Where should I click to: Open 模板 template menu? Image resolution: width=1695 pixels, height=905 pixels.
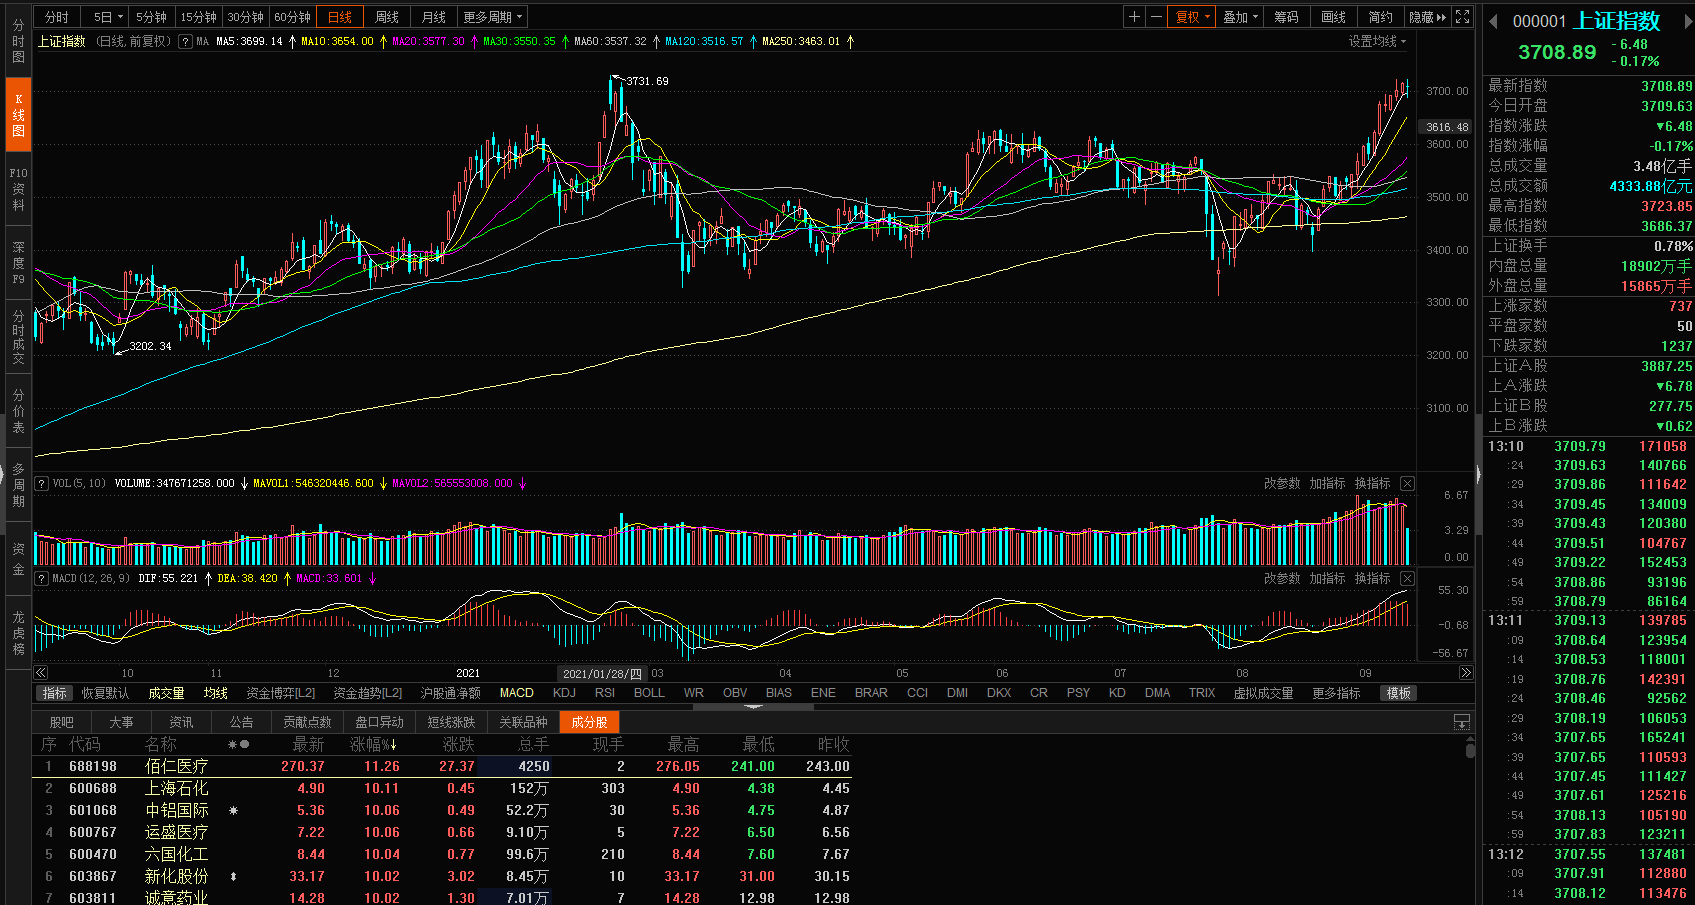point(1398,693)
